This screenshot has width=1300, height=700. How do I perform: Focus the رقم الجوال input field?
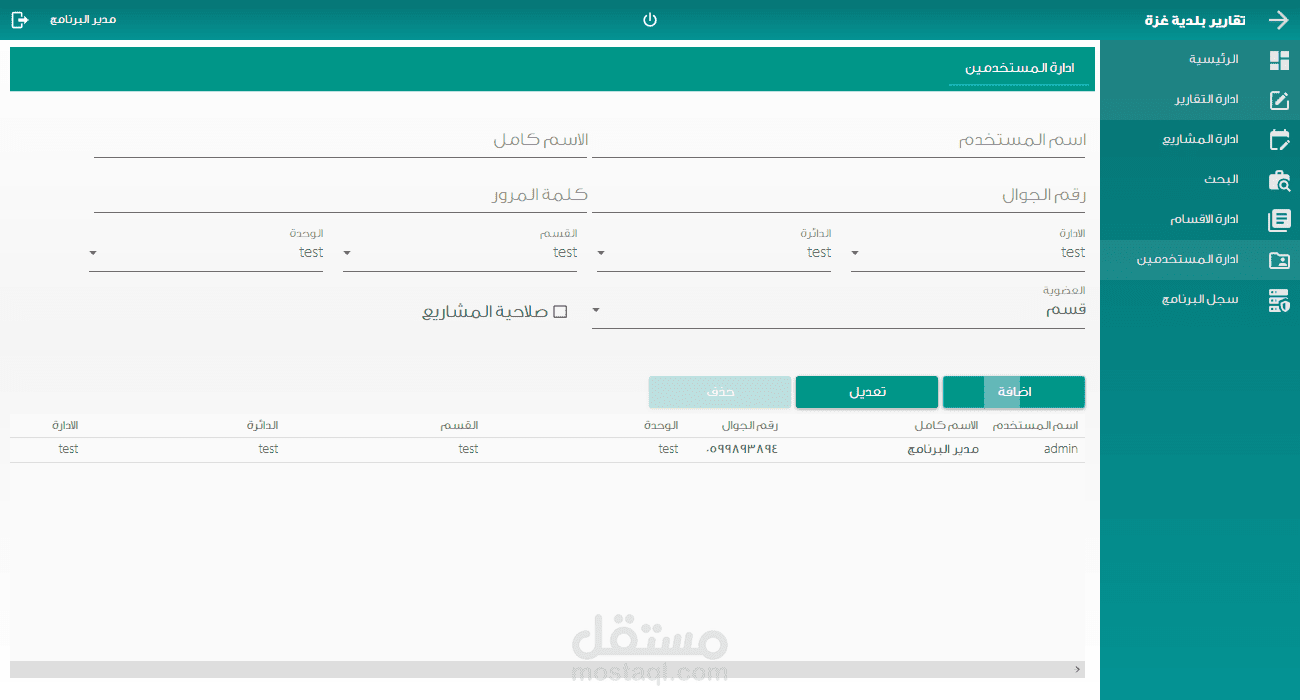coord(839,196)
